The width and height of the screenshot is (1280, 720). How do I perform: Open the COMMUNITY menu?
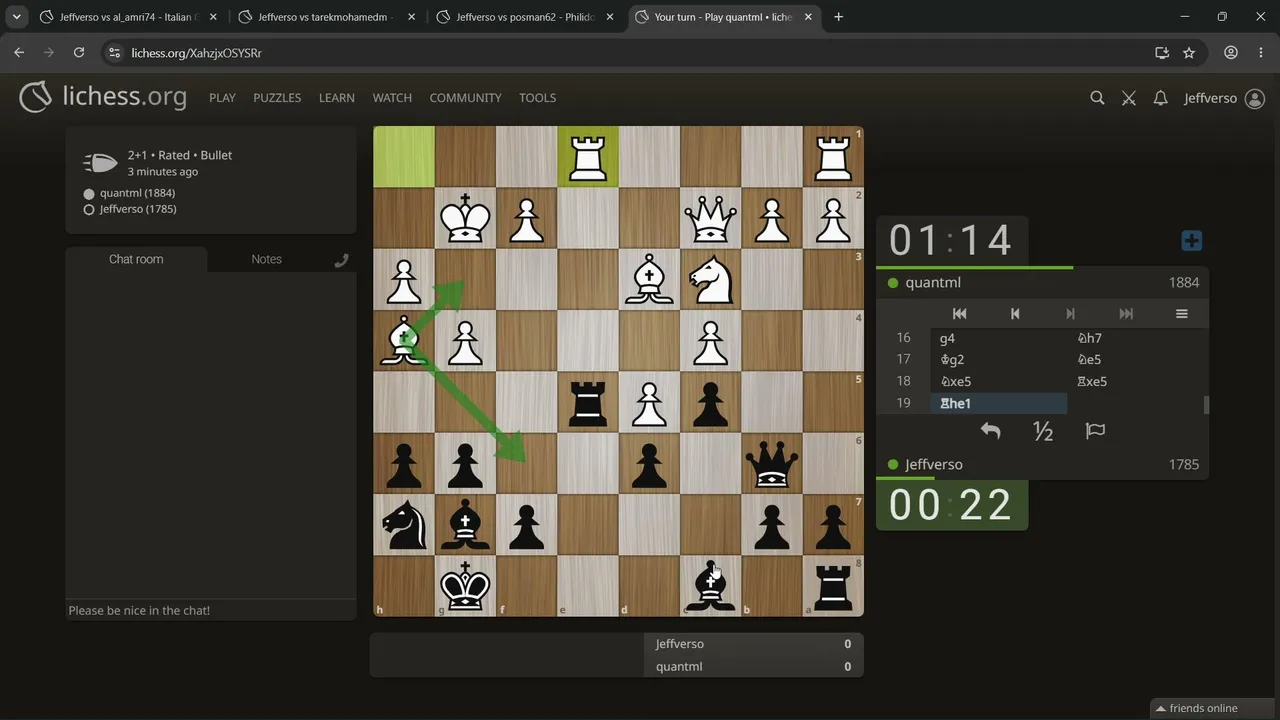[465, 98]
